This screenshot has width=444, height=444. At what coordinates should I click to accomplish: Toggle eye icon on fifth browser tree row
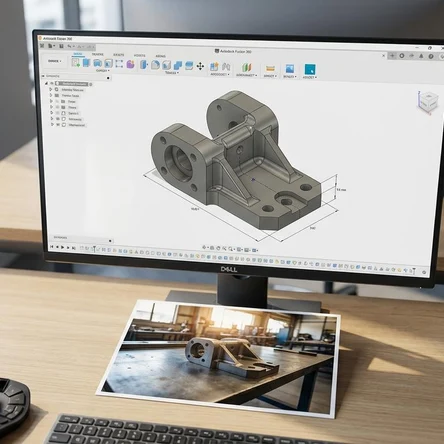coord(58,113)
